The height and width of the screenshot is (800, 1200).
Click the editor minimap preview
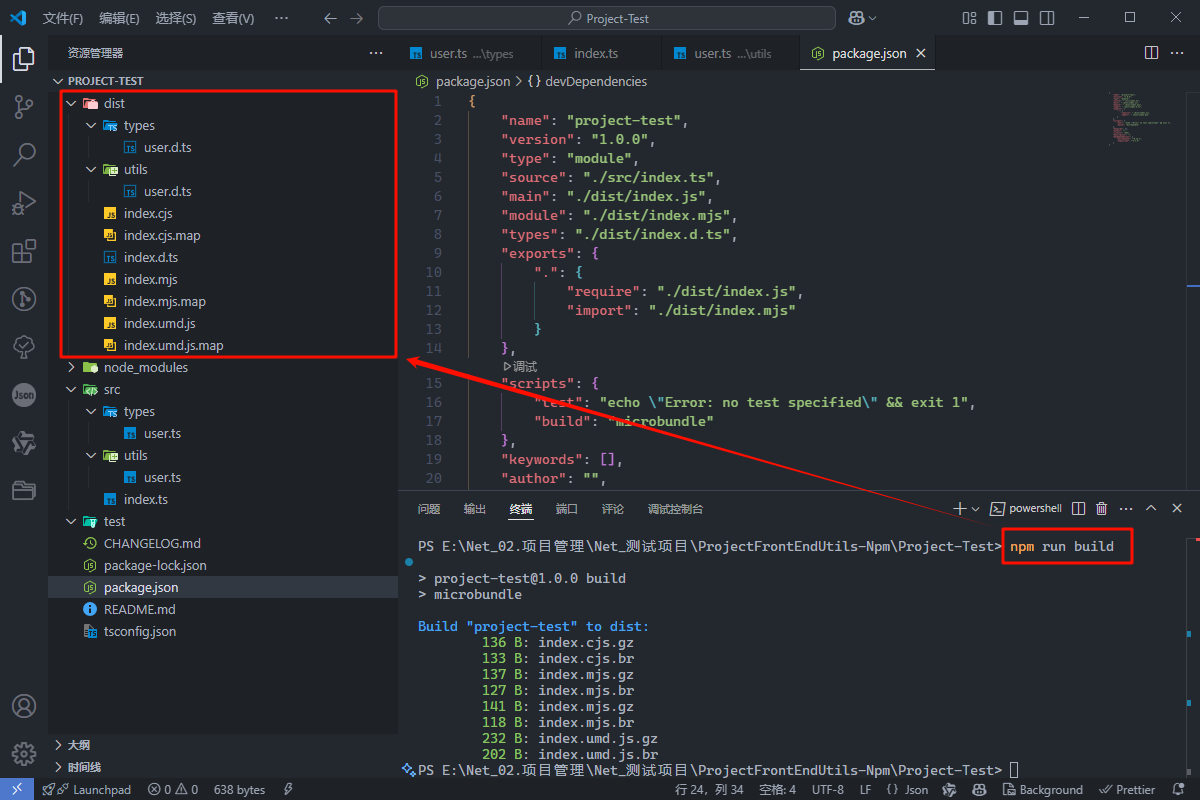[x=1128, y=118]
